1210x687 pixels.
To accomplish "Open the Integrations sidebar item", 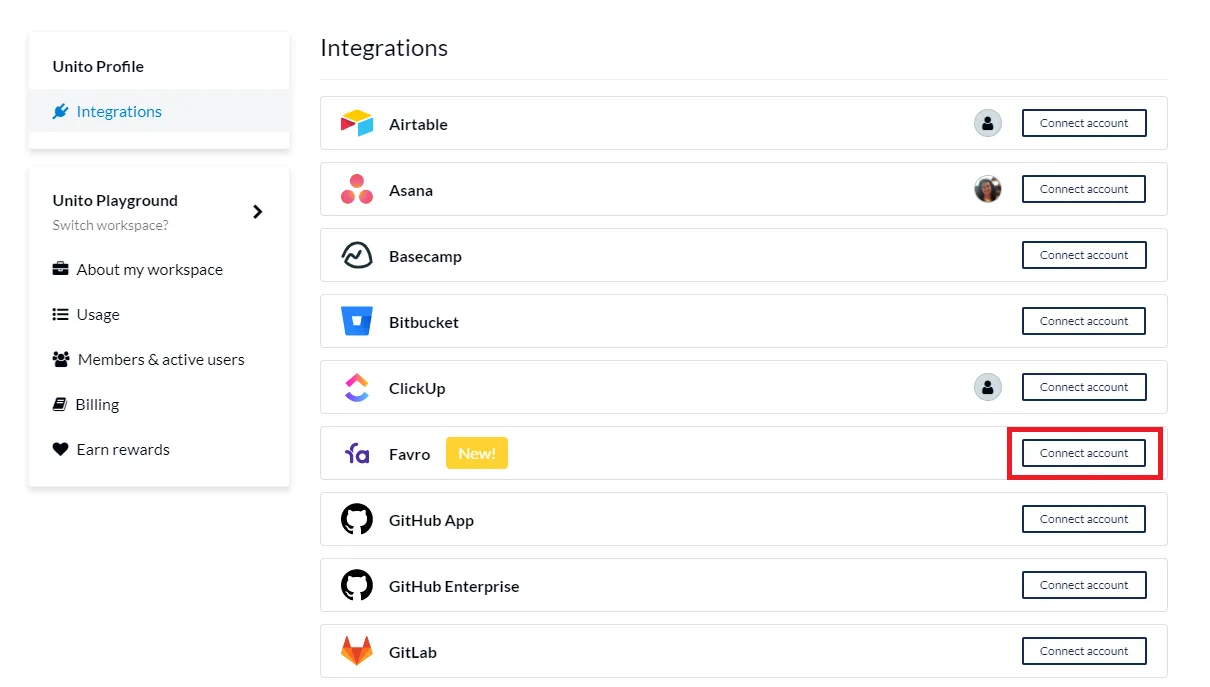I will pyautogui.click(x=119, y=112).
